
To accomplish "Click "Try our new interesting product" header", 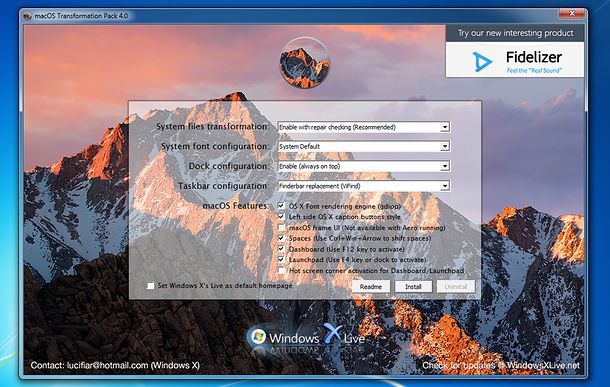I will pos(515,33).
